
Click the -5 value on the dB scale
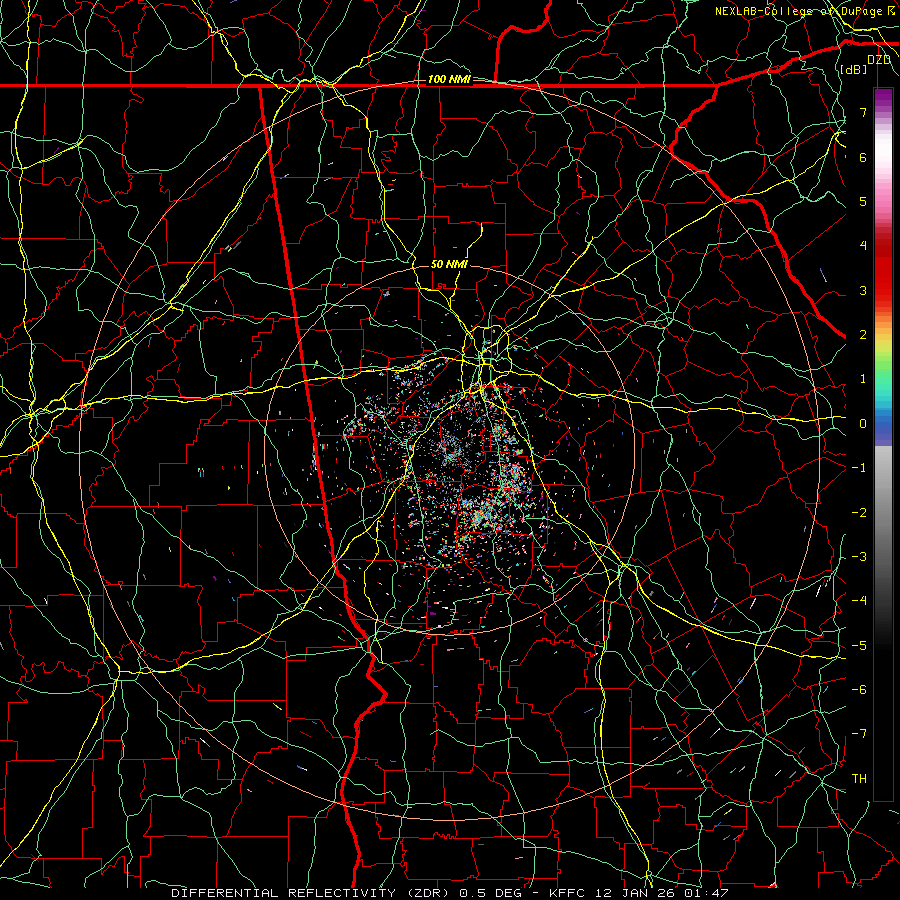point(859,645)
